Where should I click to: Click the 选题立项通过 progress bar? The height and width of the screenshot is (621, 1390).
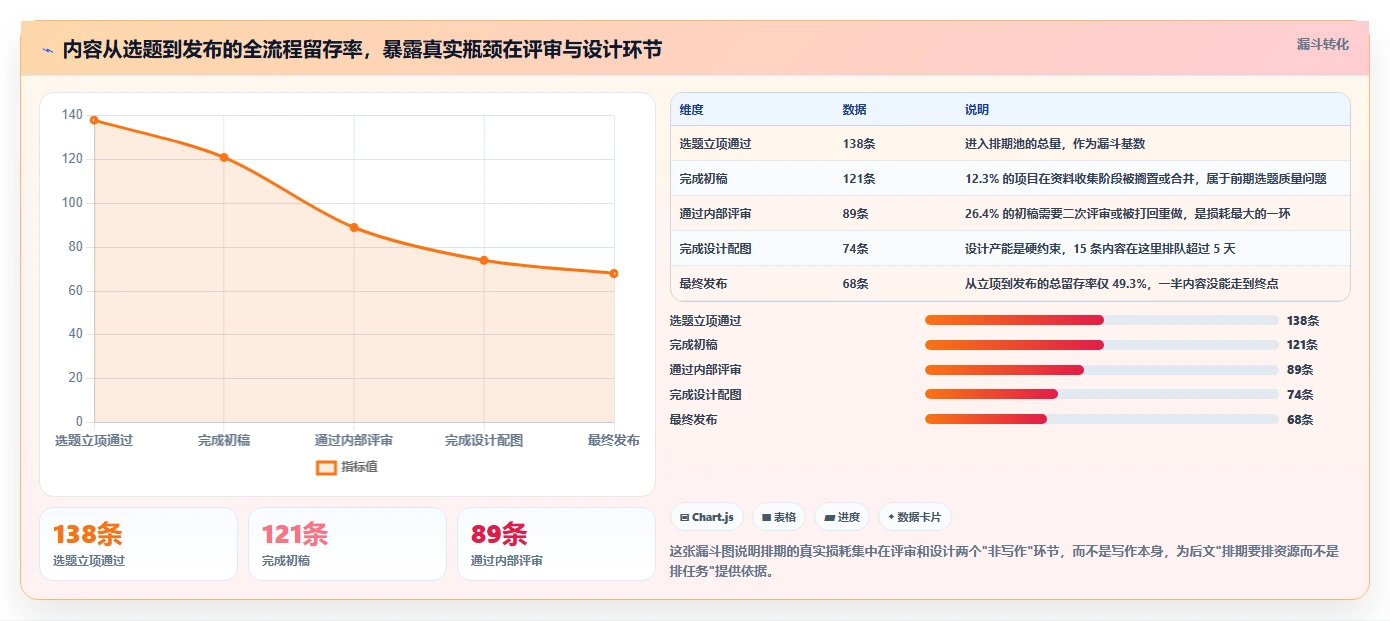[x=1102, y=320]
